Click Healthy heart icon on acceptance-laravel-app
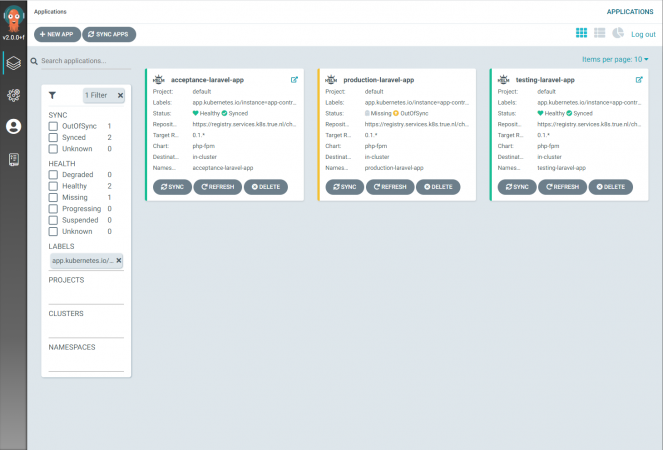The width and height of the screenshot is (663, 450). point(195,113)
